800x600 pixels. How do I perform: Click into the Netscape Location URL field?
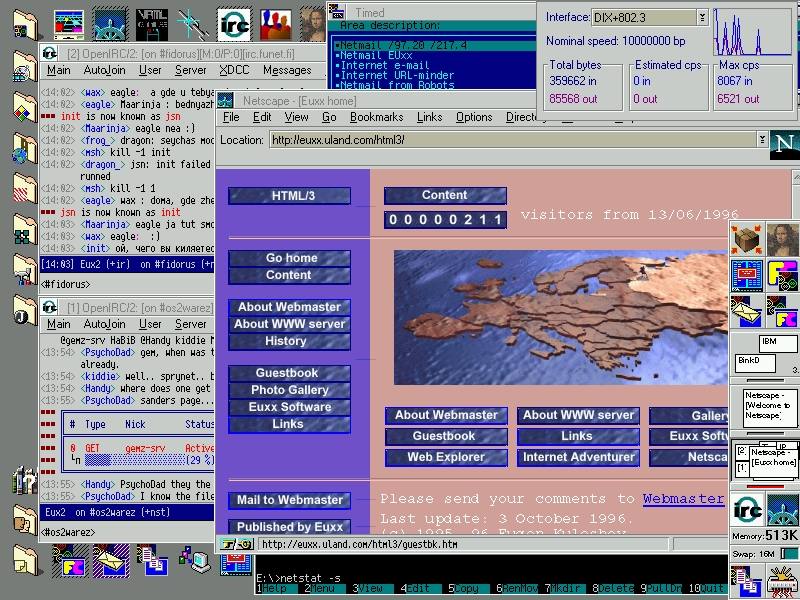(x=513, y=140)
